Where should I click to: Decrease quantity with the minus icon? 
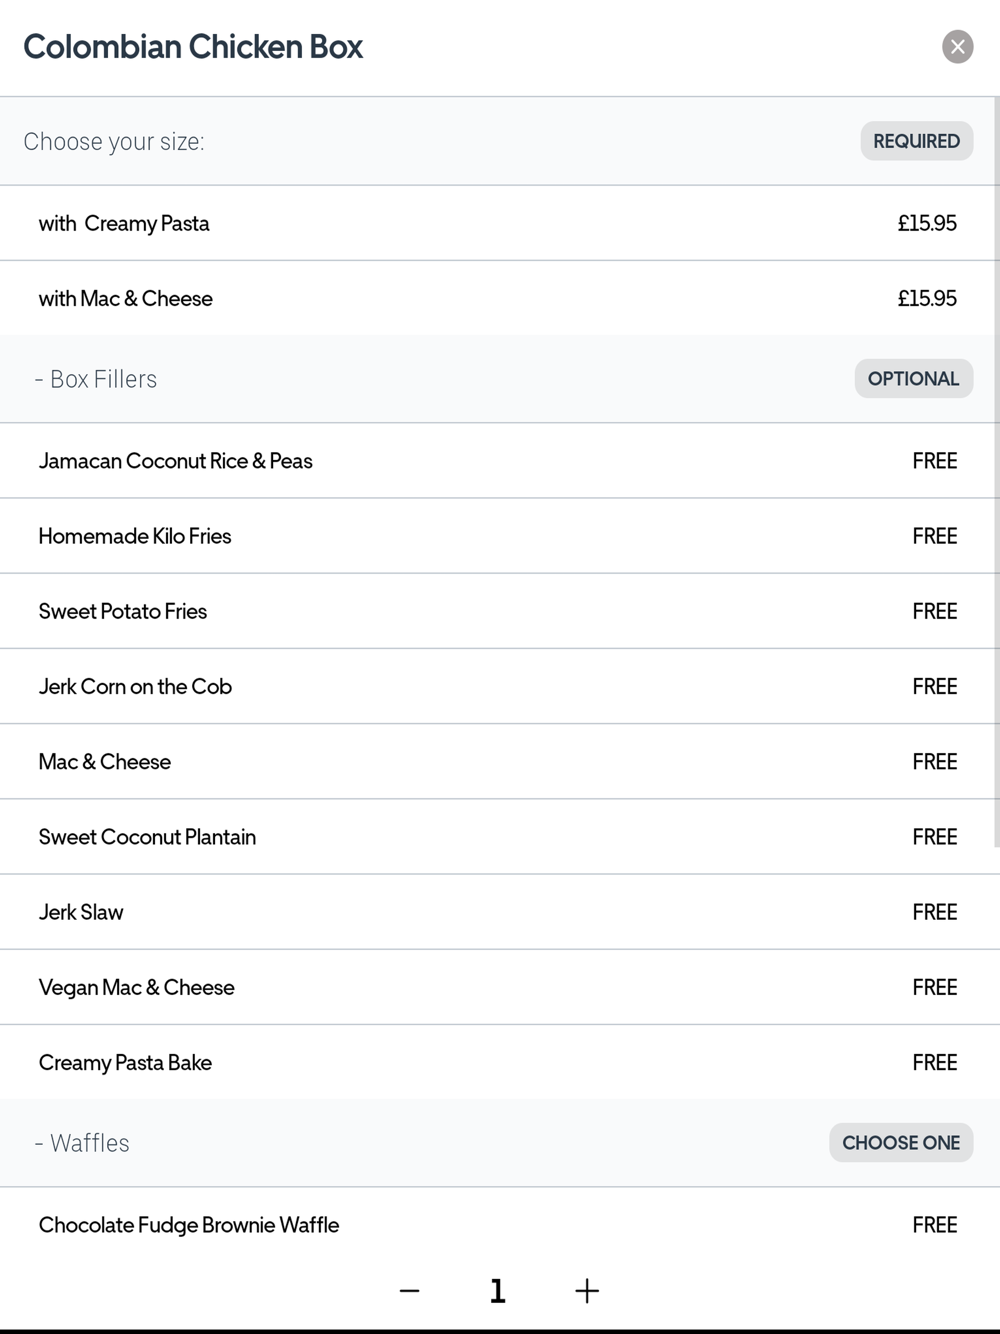tap(409, 1291)
